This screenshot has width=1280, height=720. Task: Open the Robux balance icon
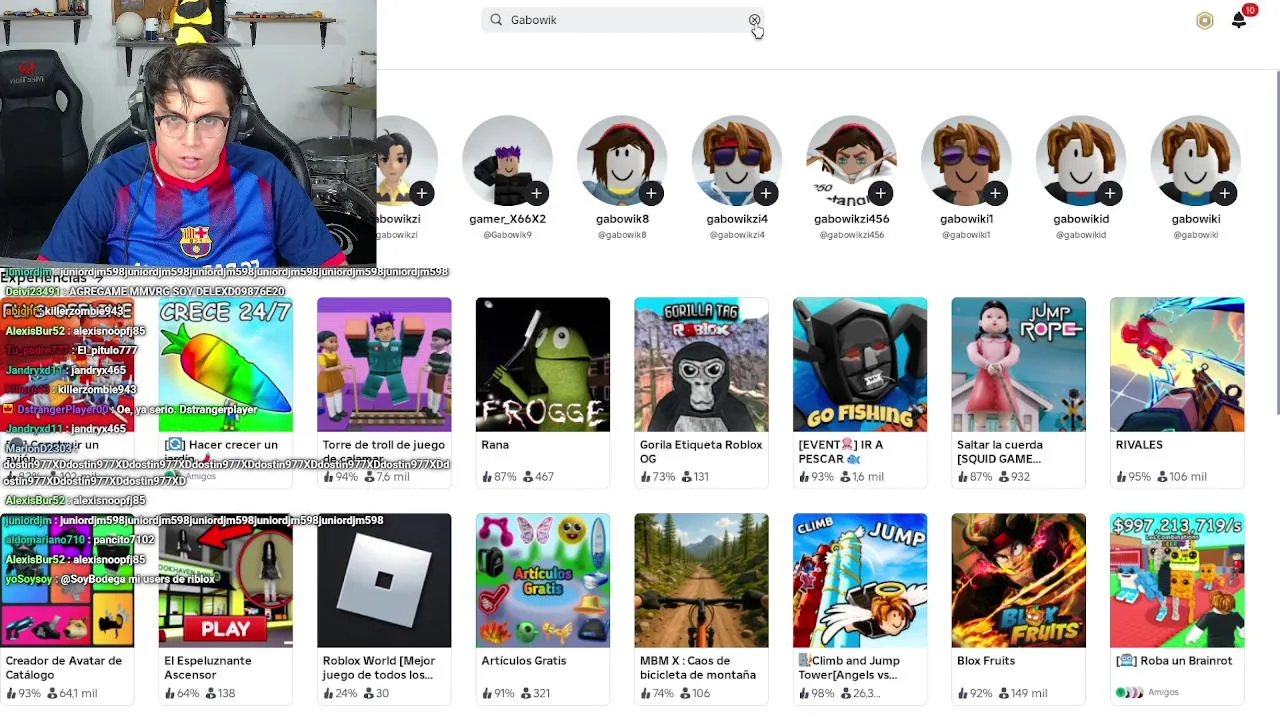pyautogui.click(x=1204, y=21)
